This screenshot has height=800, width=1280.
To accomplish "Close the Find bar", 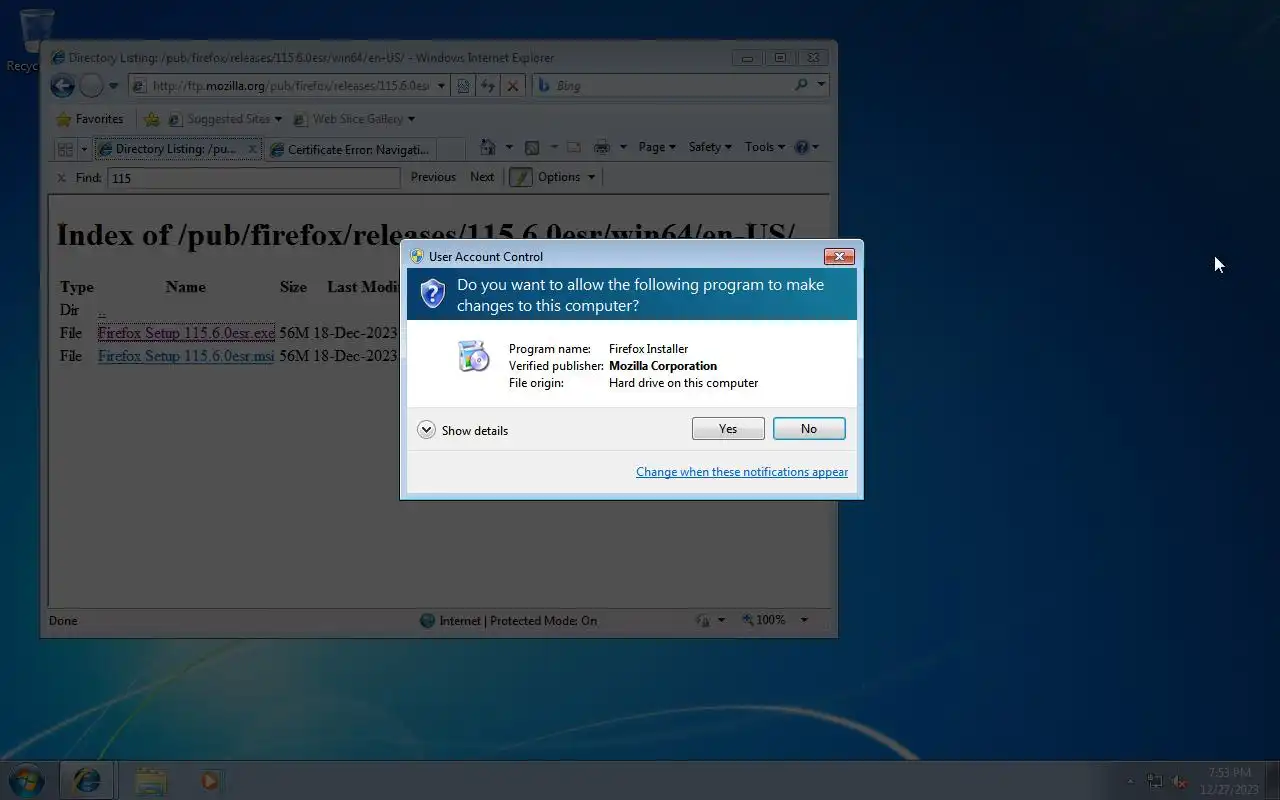I will pyautogui.click(x=61, y=178).
